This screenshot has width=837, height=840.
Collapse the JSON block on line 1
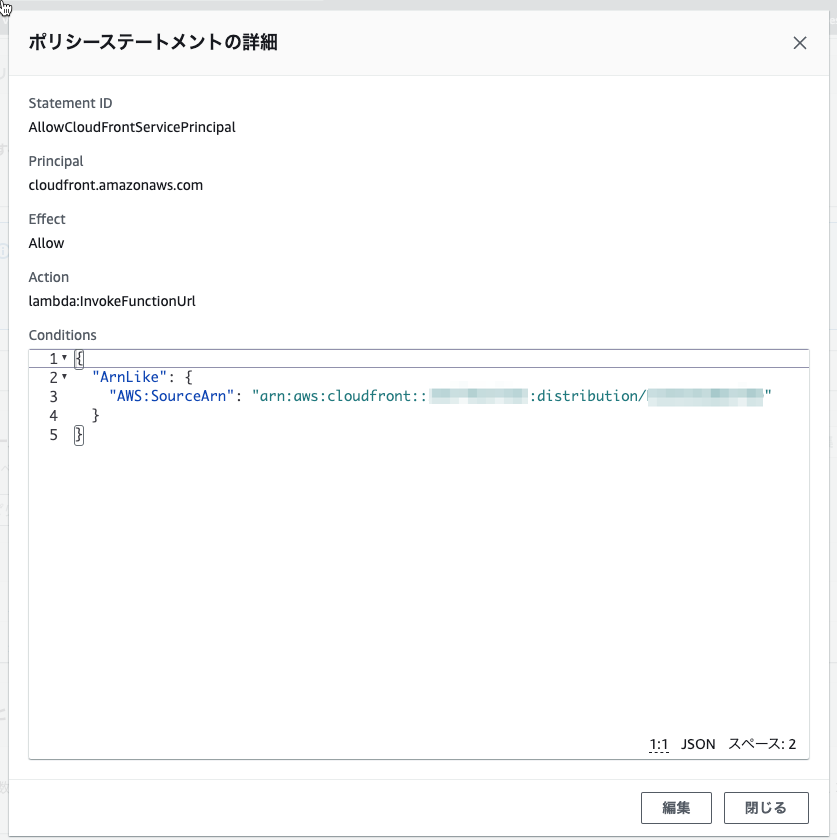tap(65, 358)
